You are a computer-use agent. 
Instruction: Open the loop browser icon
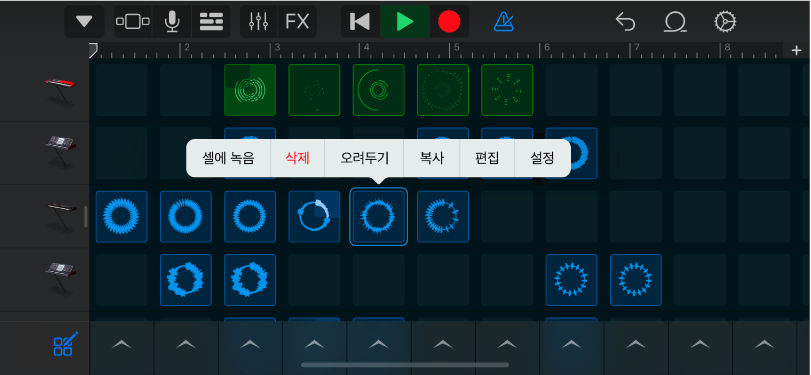click(675, 22)
